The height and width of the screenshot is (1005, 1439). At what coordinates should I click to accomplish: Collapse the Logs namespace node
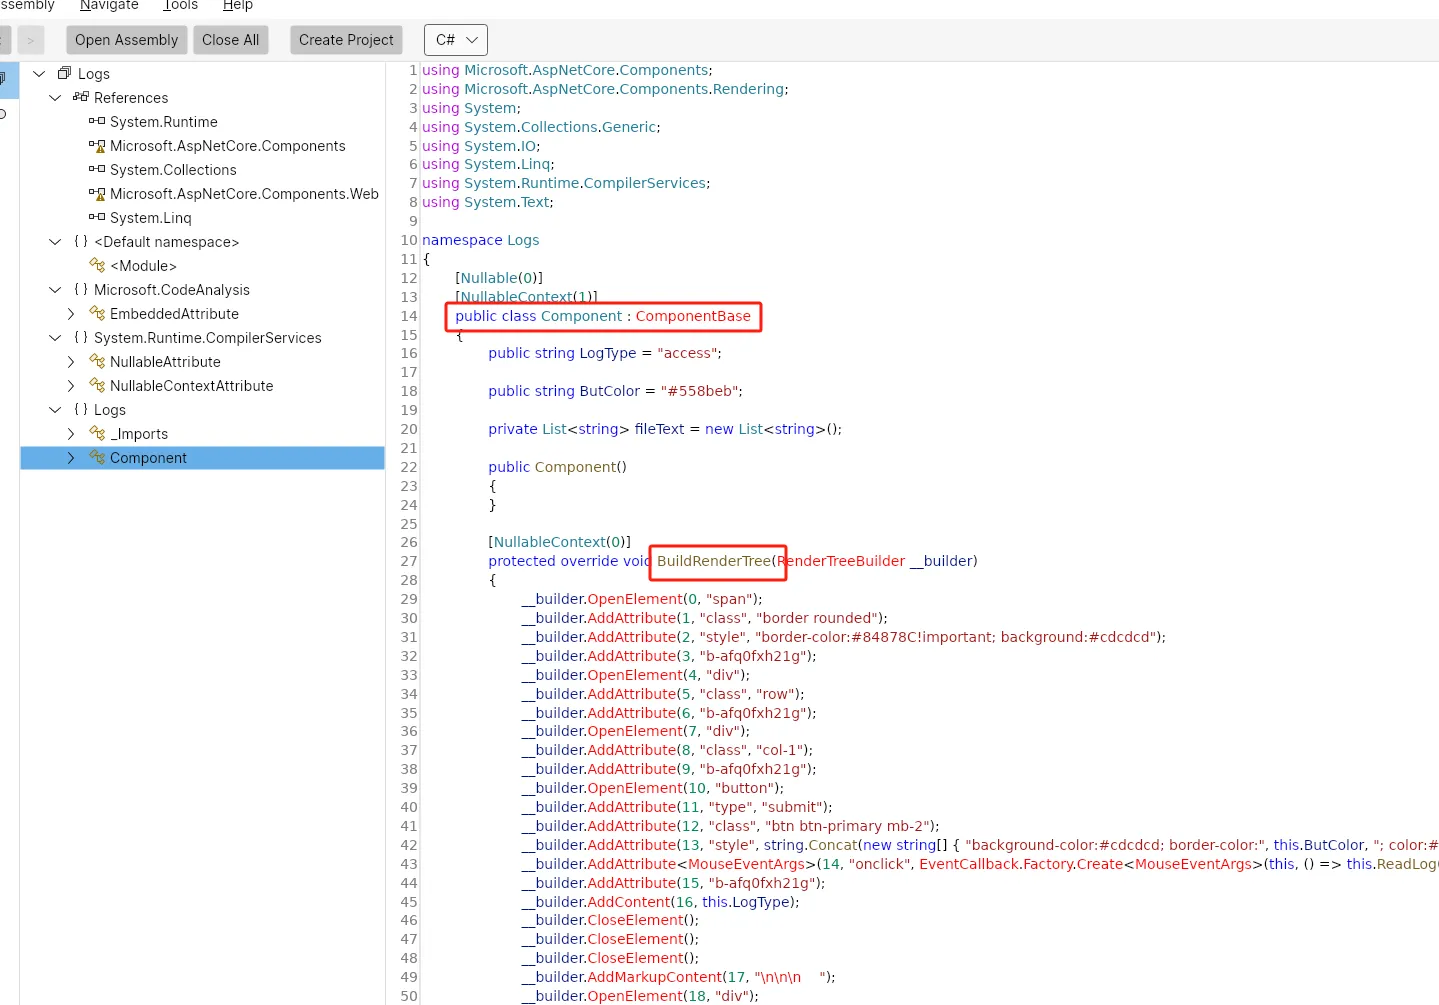point(55,409)
